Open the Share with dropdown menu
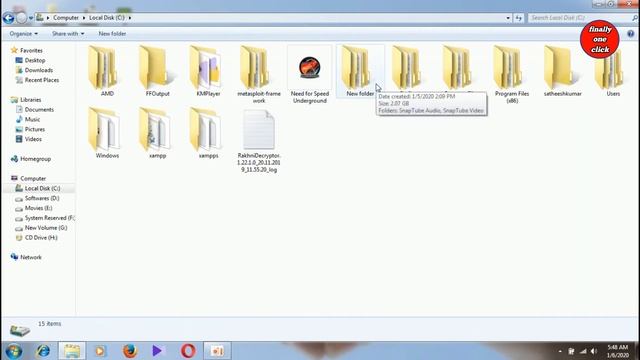The width and height of the screenshot is (640, 360). tap(68, 34)
